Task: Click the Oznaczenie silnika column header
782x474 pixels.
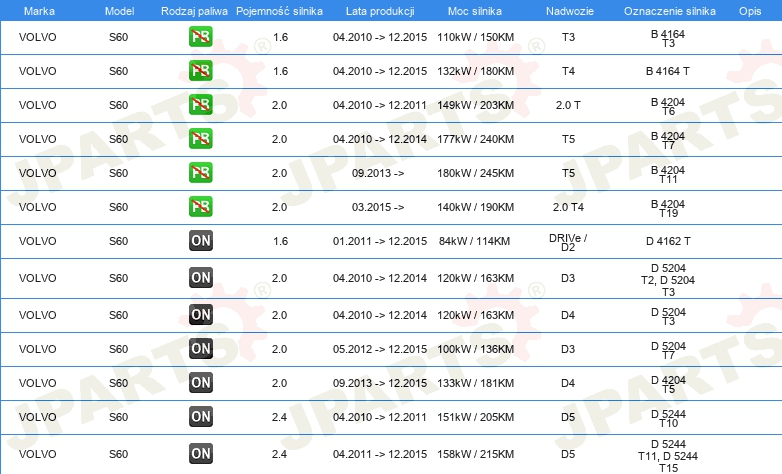Action: point(670,11)
